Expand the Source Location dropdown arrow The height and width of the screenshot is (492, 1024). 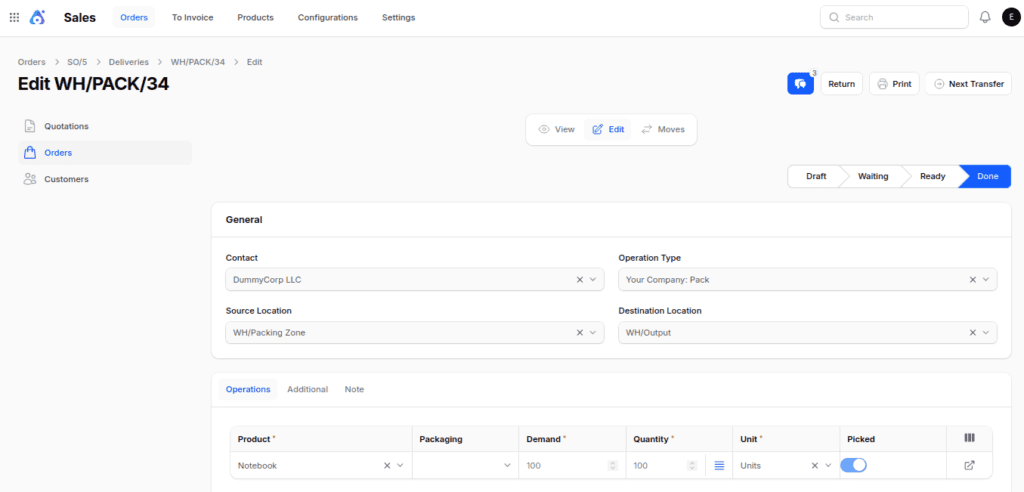tap(593, 333)
